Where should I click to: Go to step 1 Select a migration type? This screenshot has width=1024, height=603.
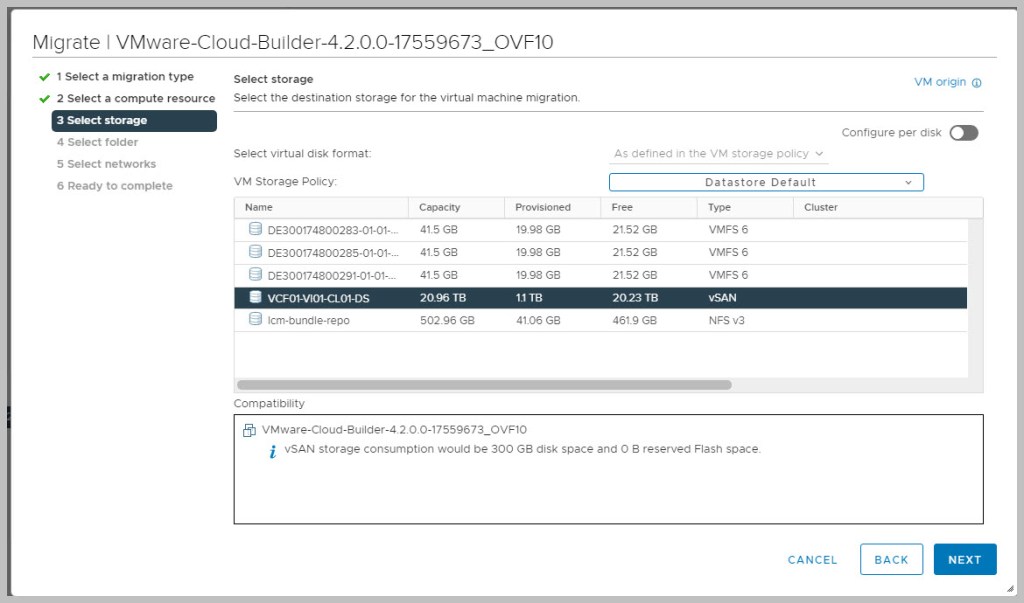point(124,77)
